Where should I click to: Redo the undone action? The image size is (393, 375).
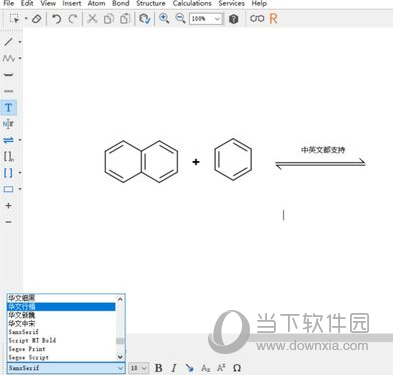(73, 19)
